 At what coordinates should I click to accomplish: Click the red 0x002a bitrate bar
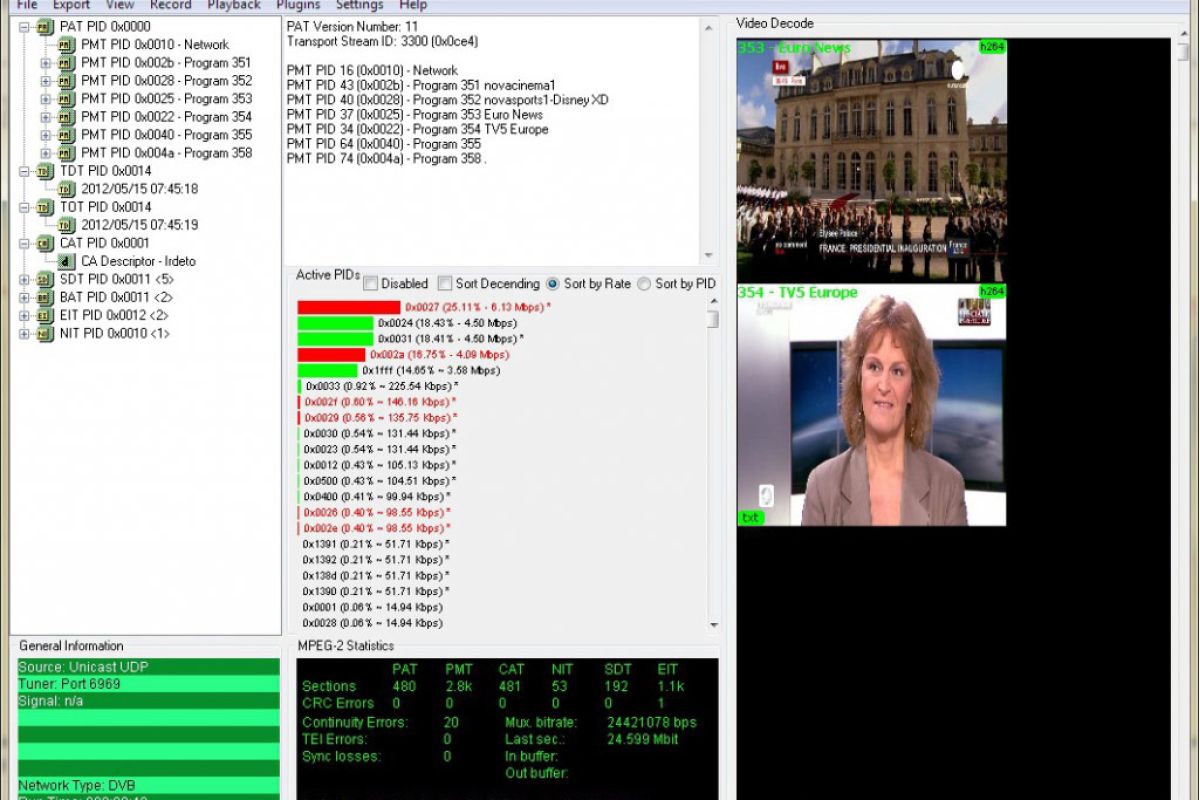pos(331,354)
